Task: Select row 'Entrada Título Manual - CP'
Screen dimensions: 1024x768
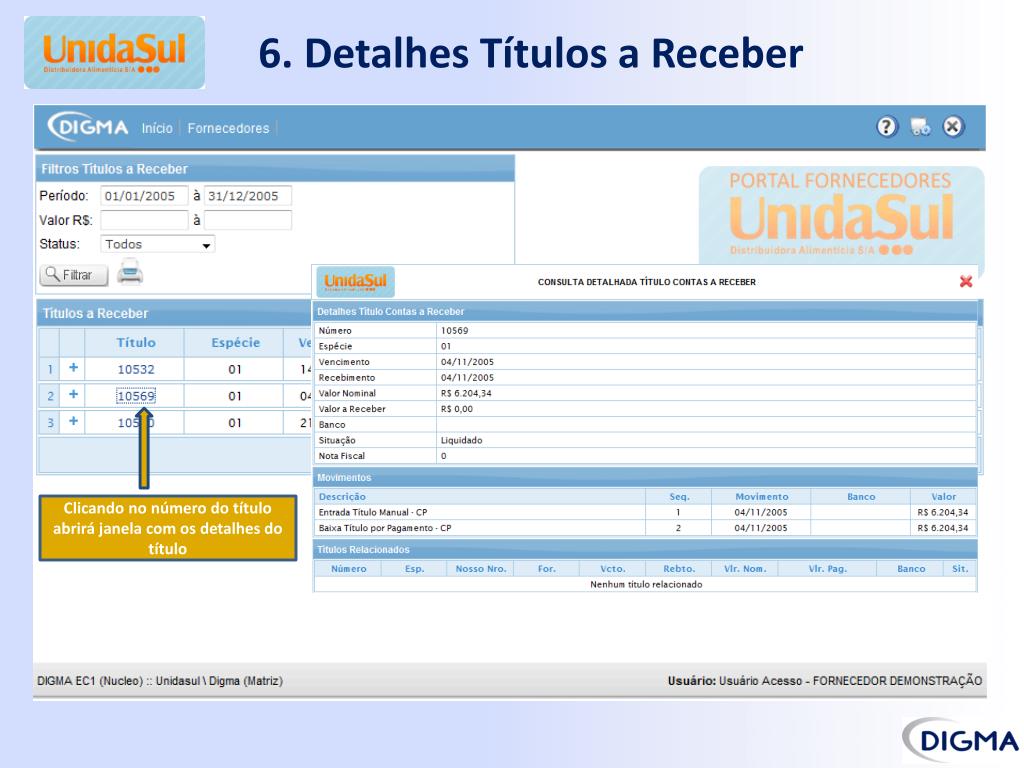Action: click(x=645, y=512)
